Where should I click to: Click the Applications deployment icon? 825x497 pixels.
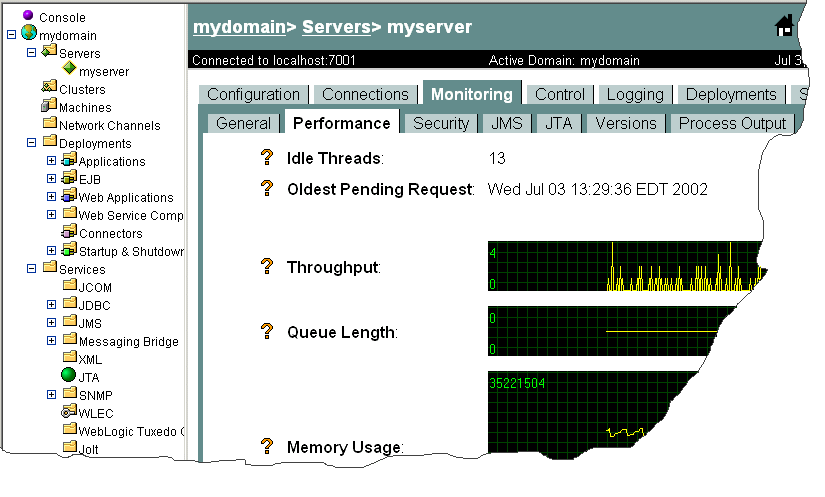69,159
